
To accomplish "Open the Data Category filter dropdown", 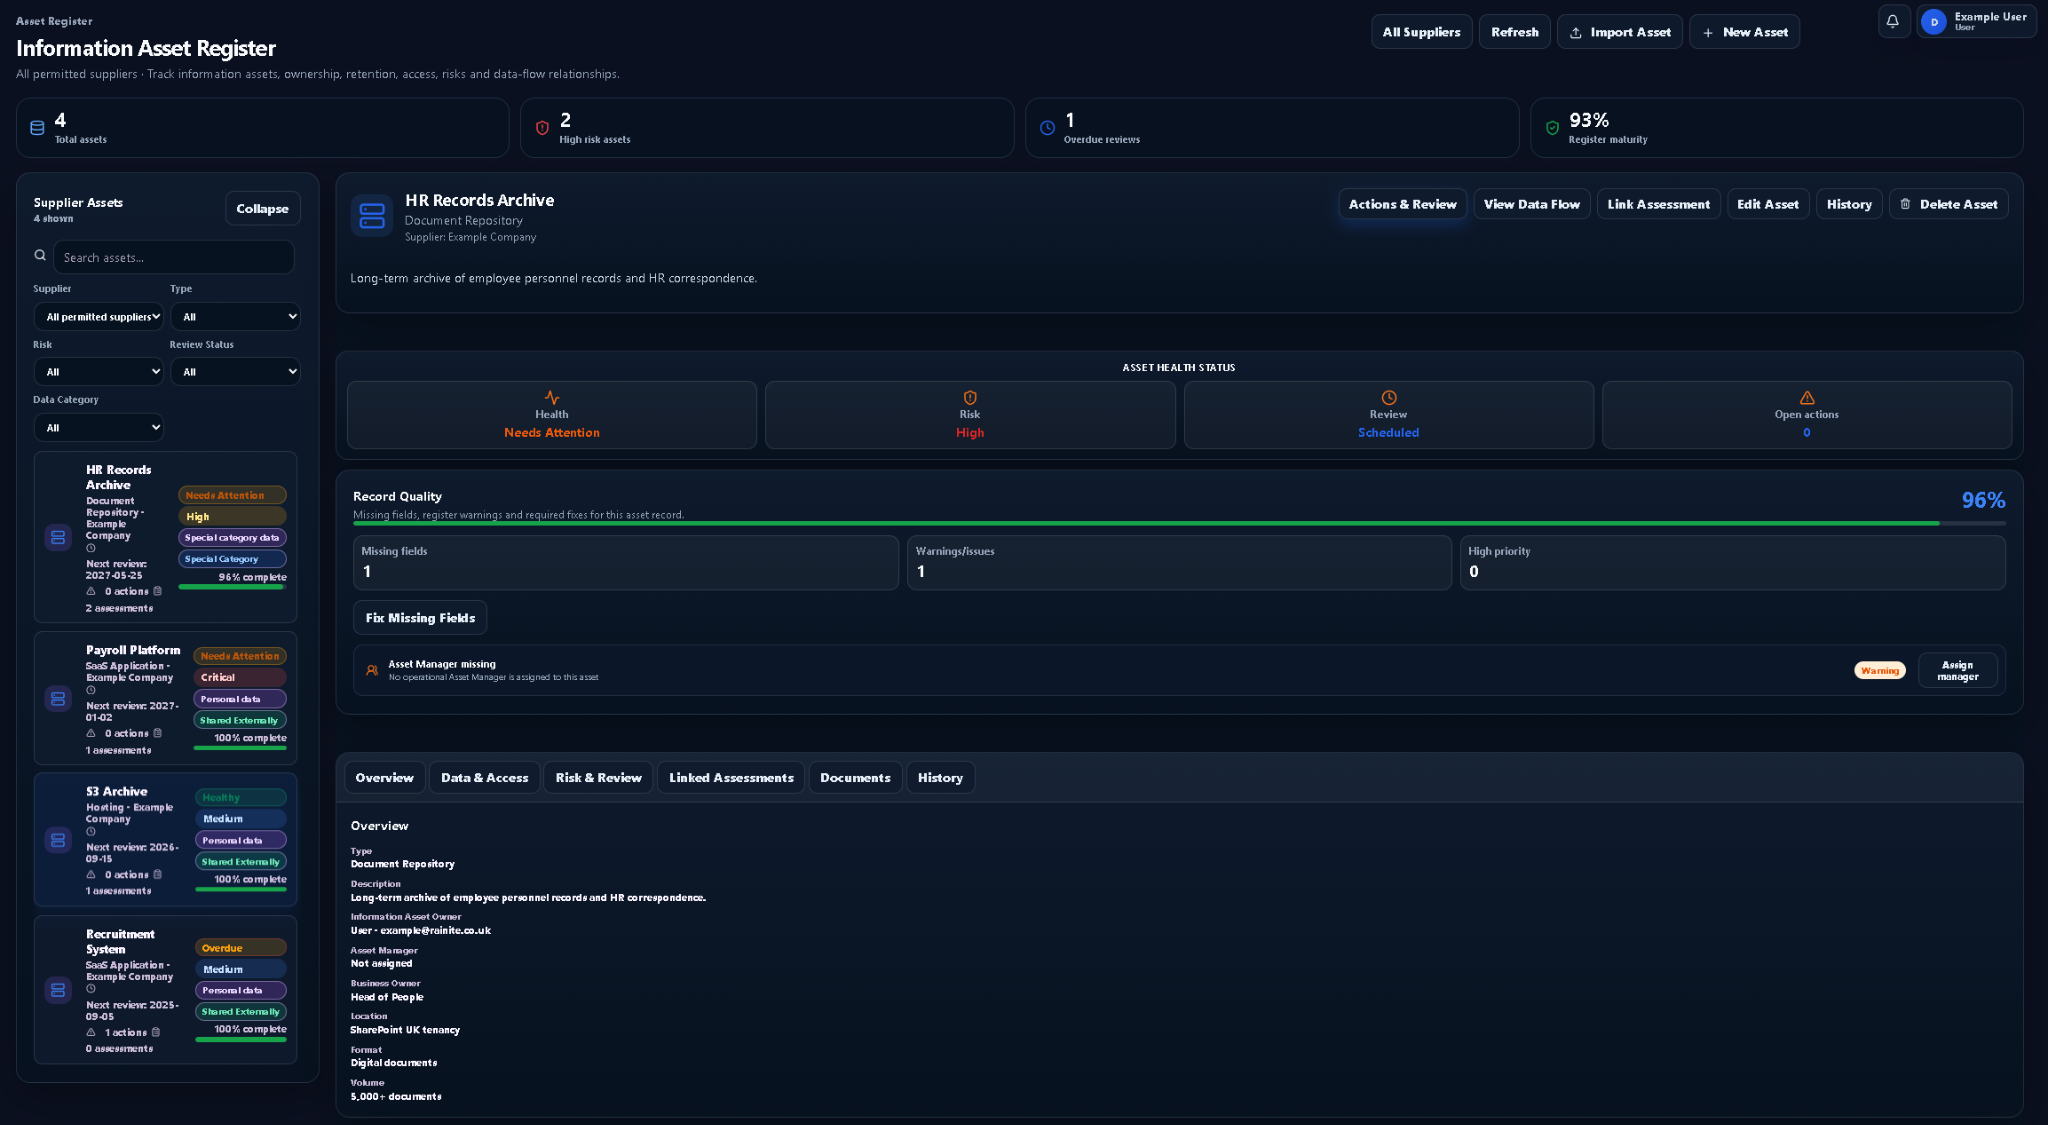I will point(98,427).
